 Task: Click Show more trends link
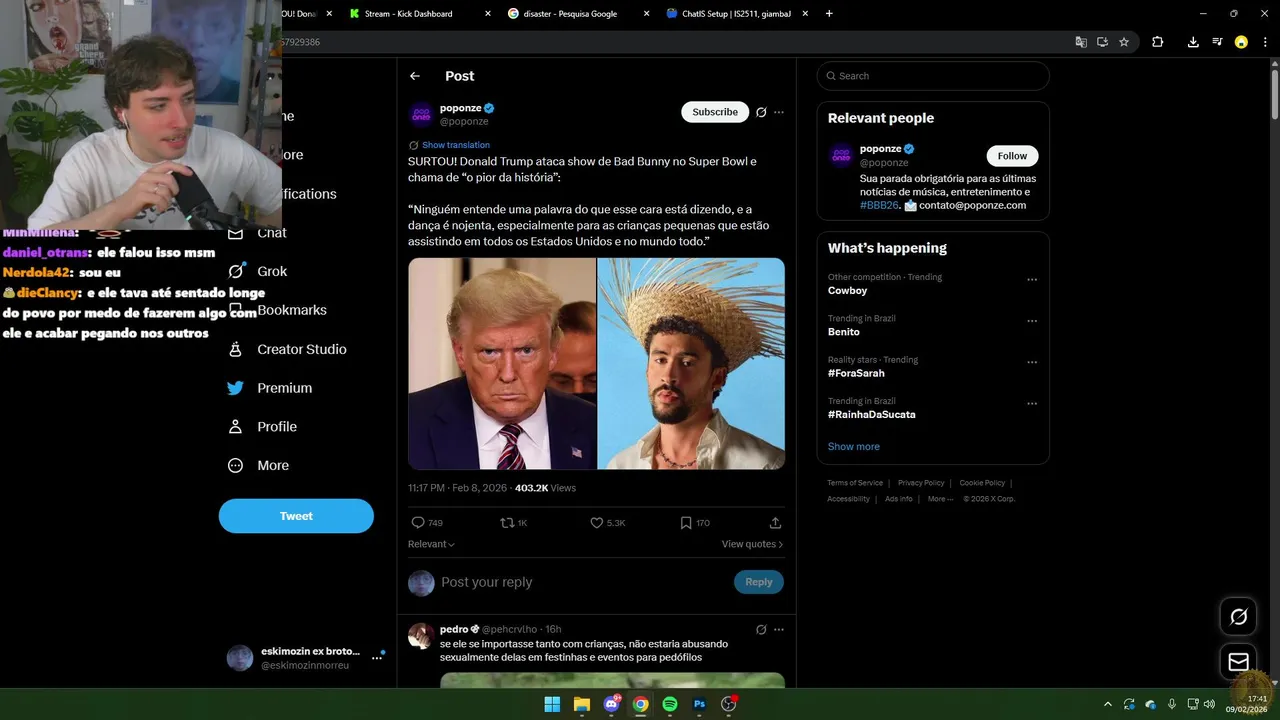click(854, 447)
